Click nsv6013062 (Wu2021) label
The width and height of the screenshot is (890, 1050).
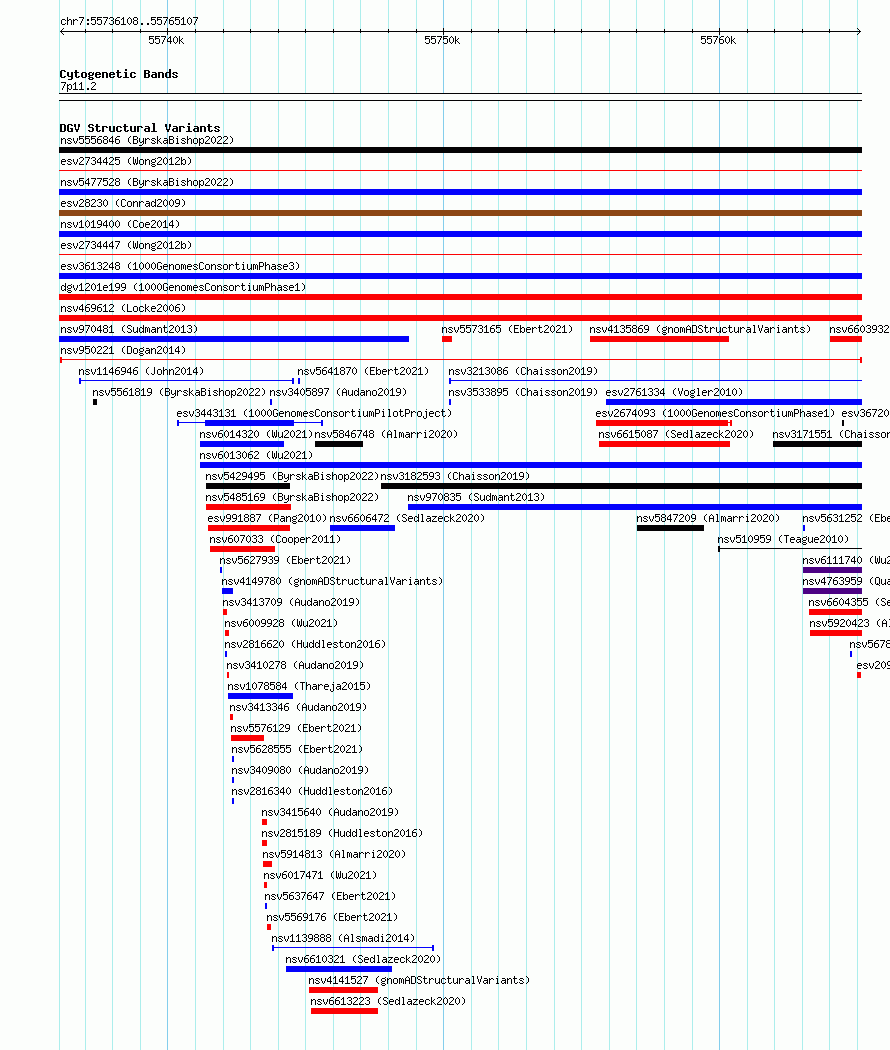[x=256, y=455]
